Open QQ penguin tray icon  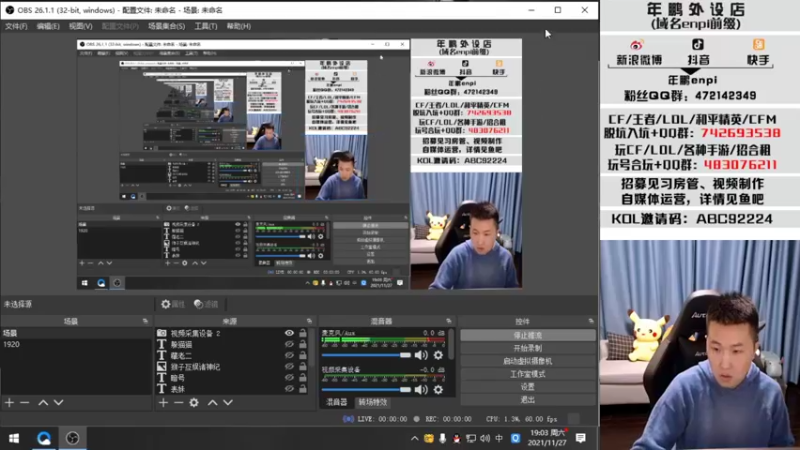[457, 438]
